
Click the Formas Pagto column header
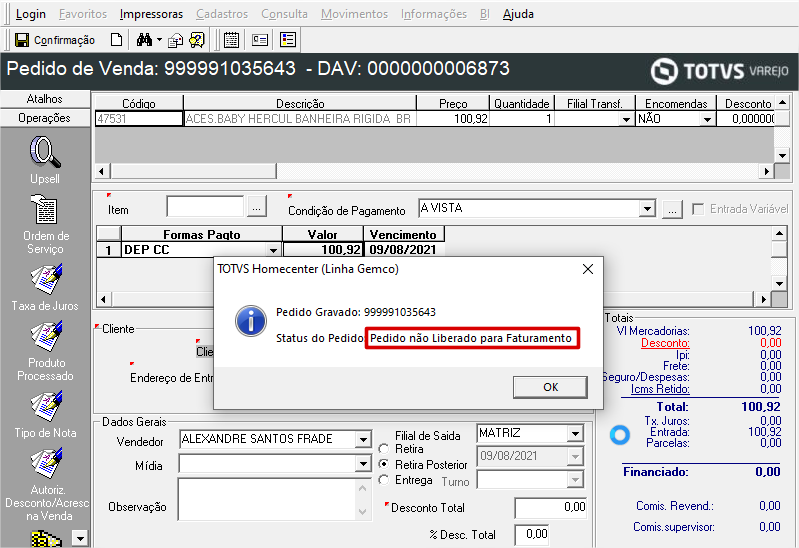(x=202, y=234)
